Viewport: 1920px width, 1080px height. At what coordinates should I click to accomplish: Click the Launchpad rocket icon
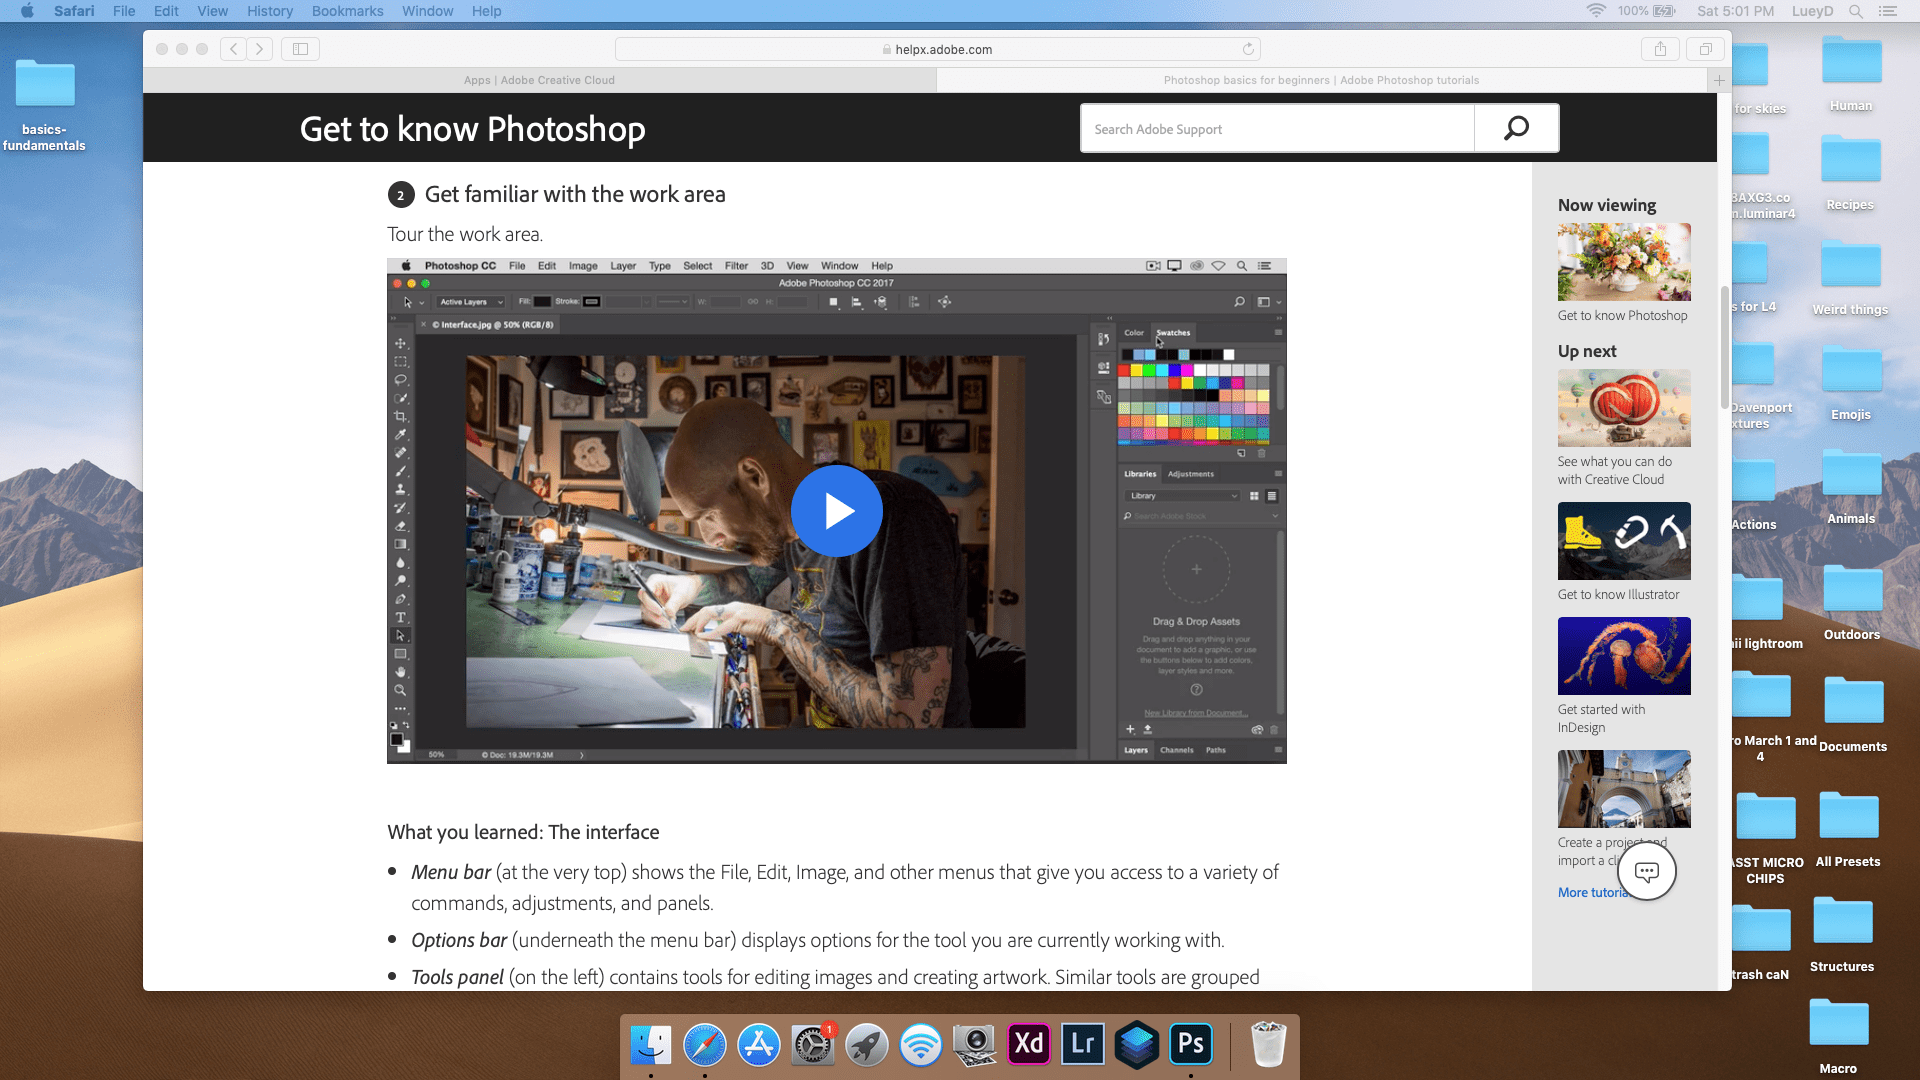click(867, 1044)
